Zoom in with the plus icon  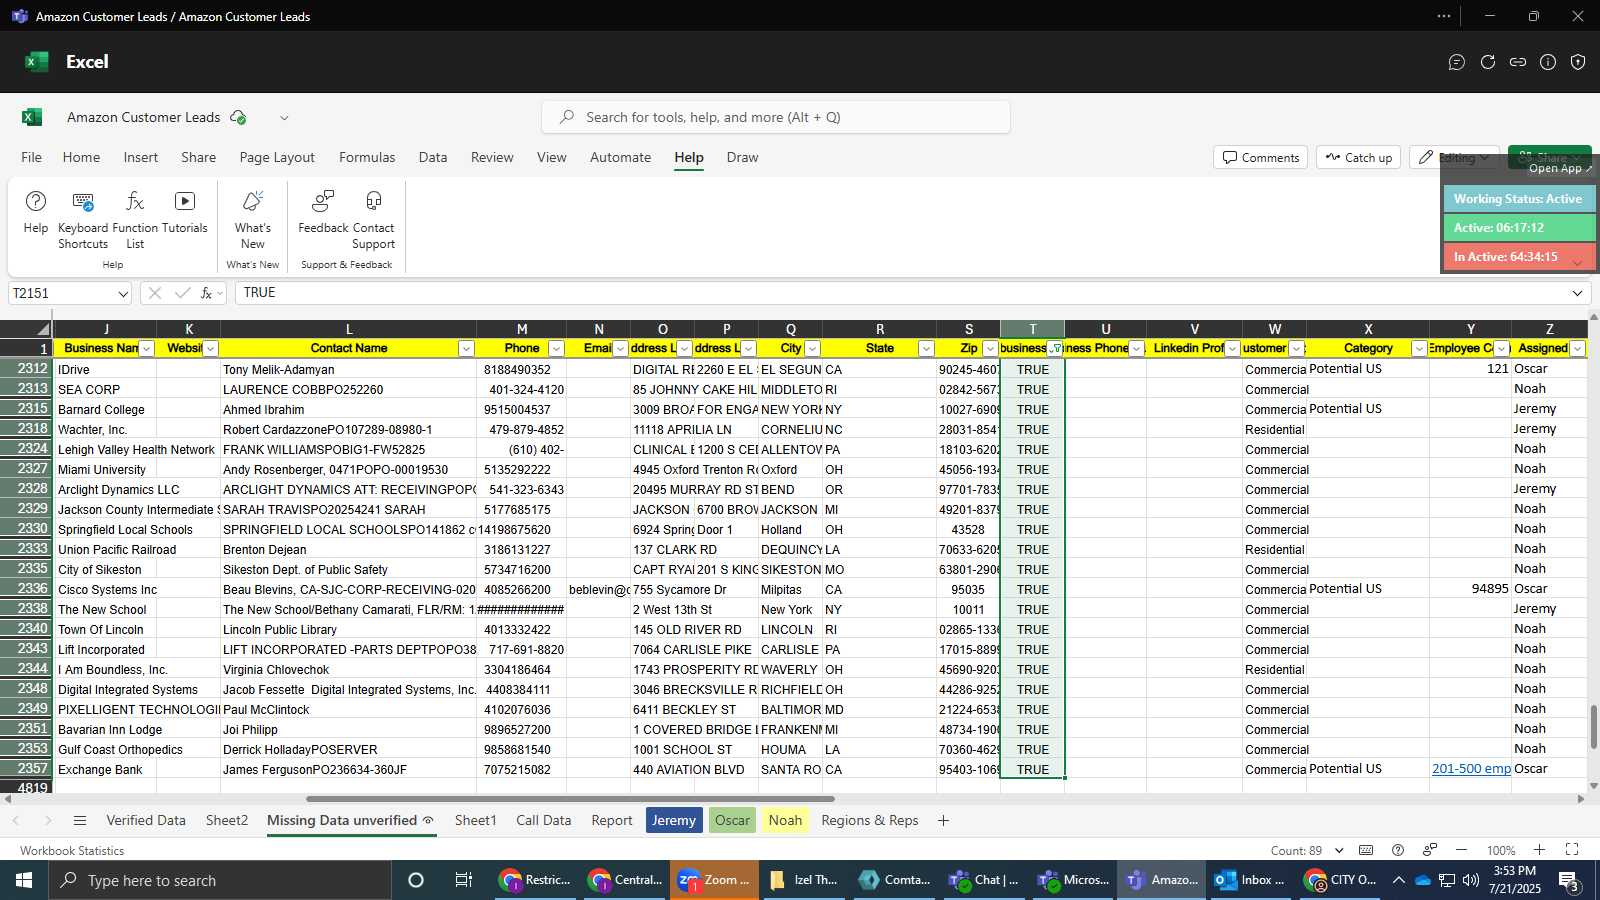(x=1540, y=850)
